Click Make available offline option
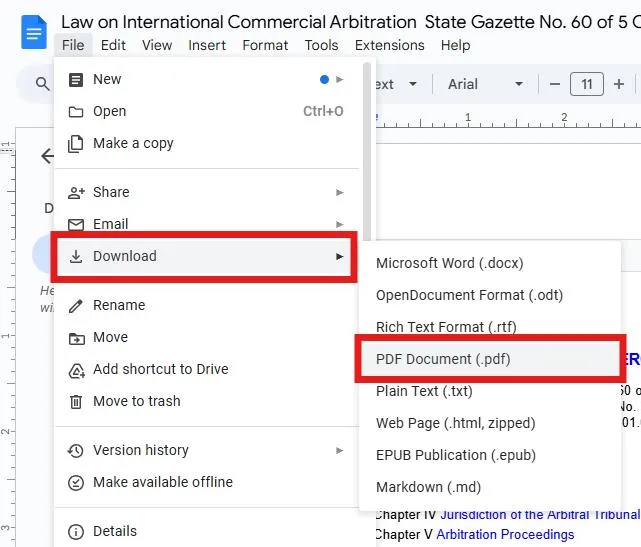641x547 pixels. click(162, 482)
